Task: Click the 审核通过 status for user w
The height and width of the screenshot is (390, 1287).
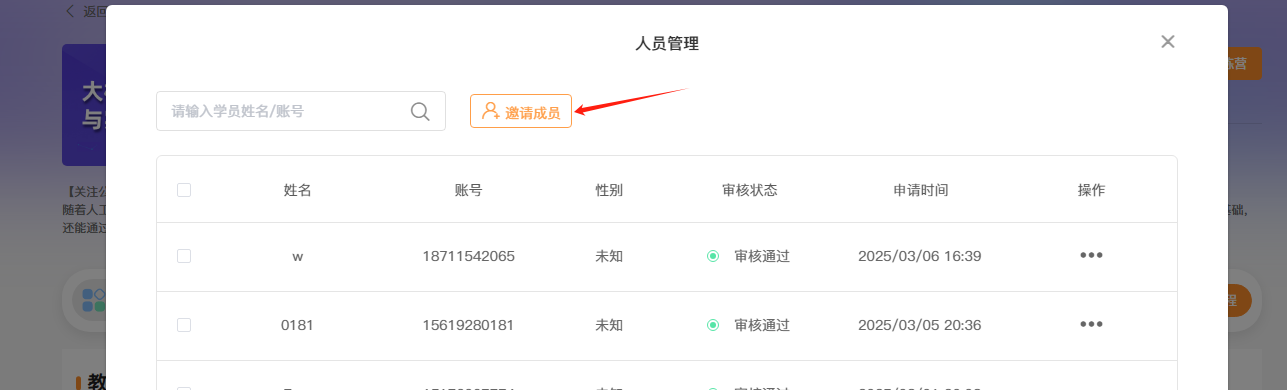Action: click(x=762, y=256)
